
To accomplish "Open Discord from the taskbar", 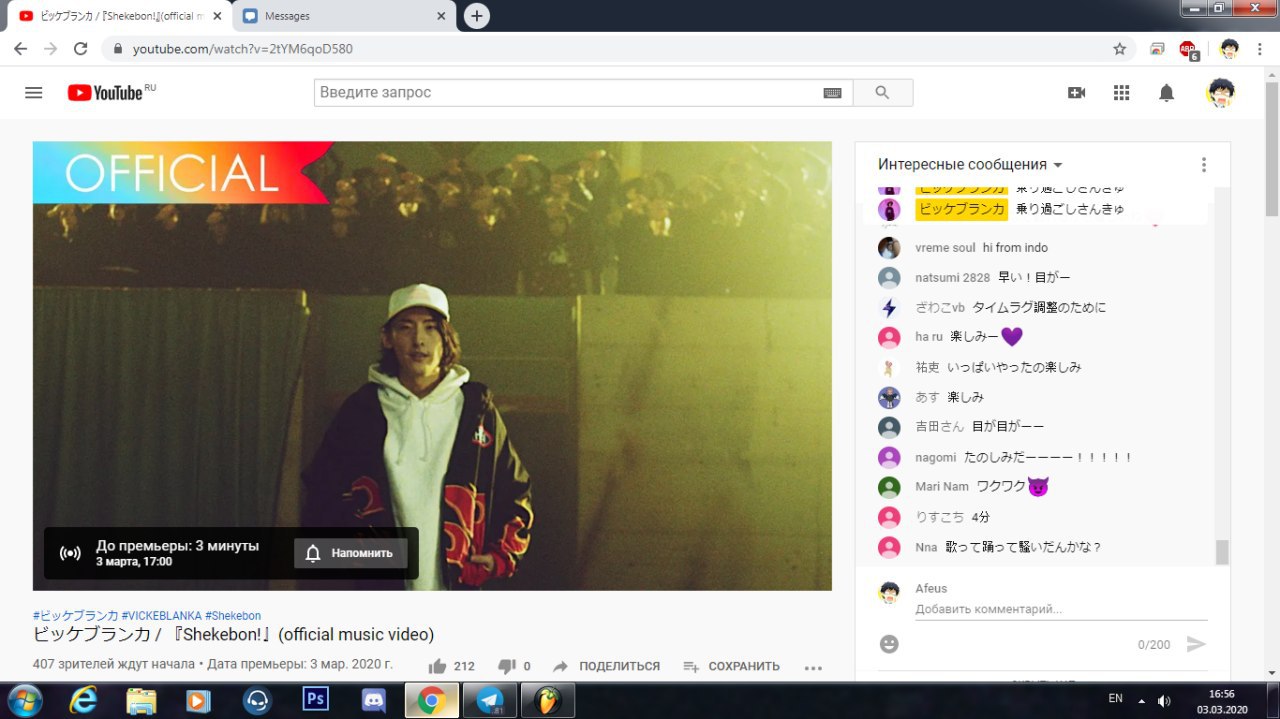I will [x=374, y=699].
